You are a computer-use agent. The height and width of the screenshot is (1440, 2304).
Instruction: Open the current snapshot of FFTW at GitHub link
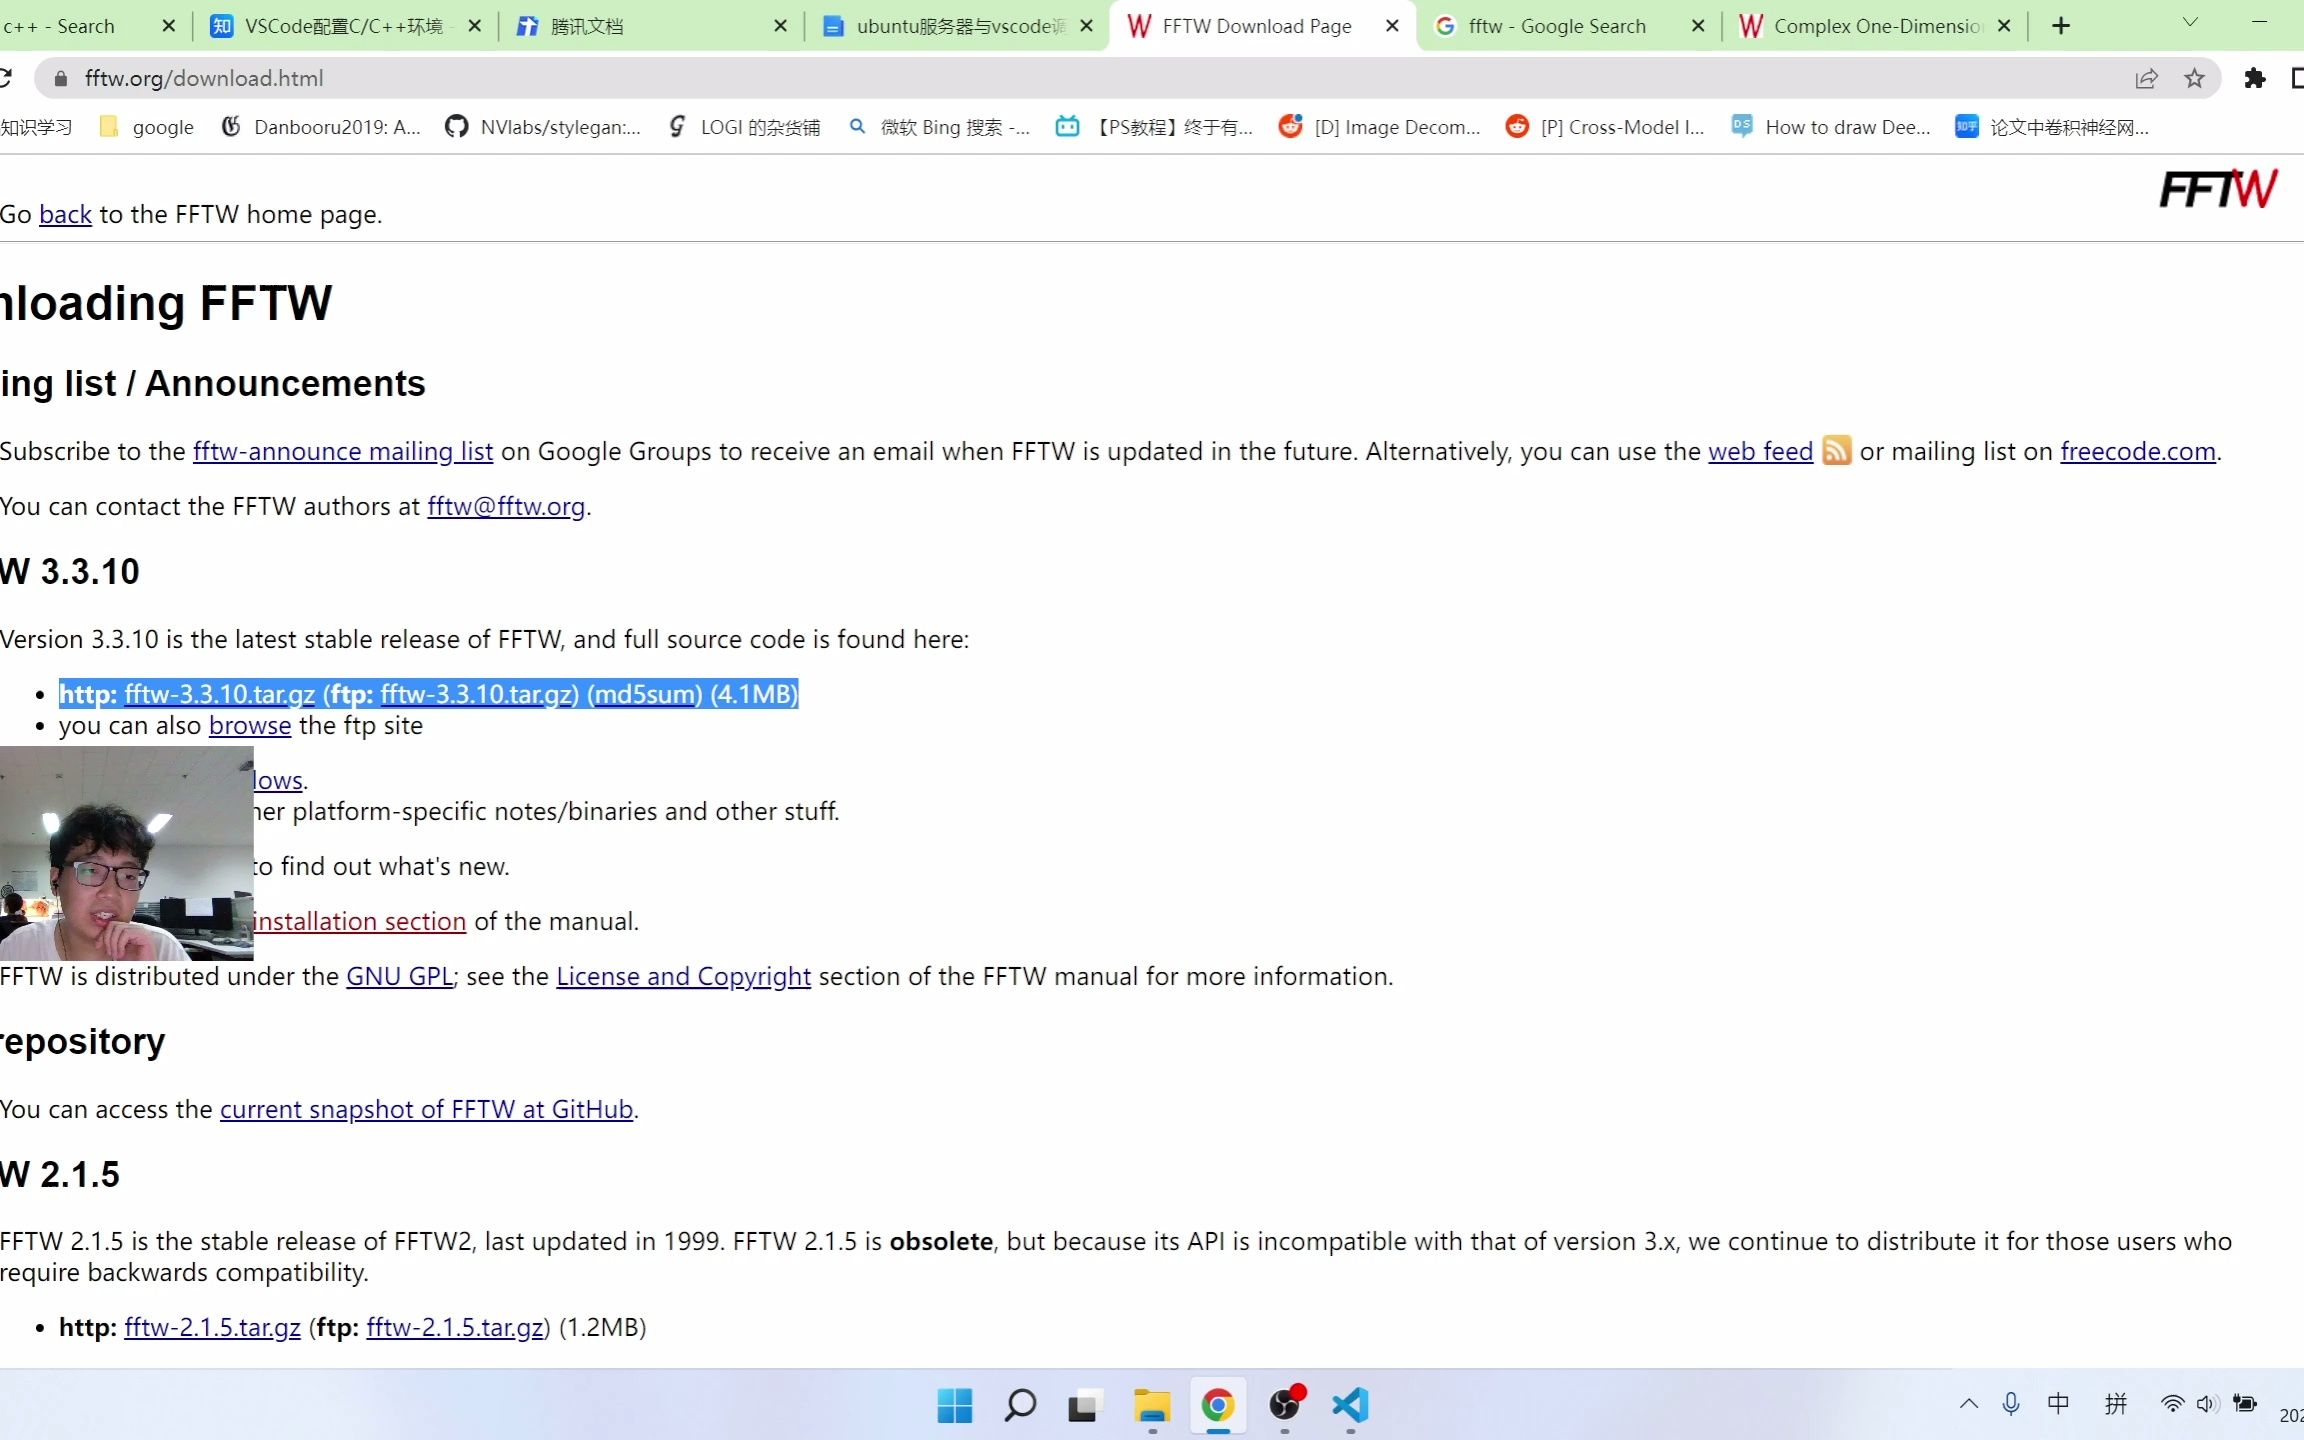pos(426,1109)
